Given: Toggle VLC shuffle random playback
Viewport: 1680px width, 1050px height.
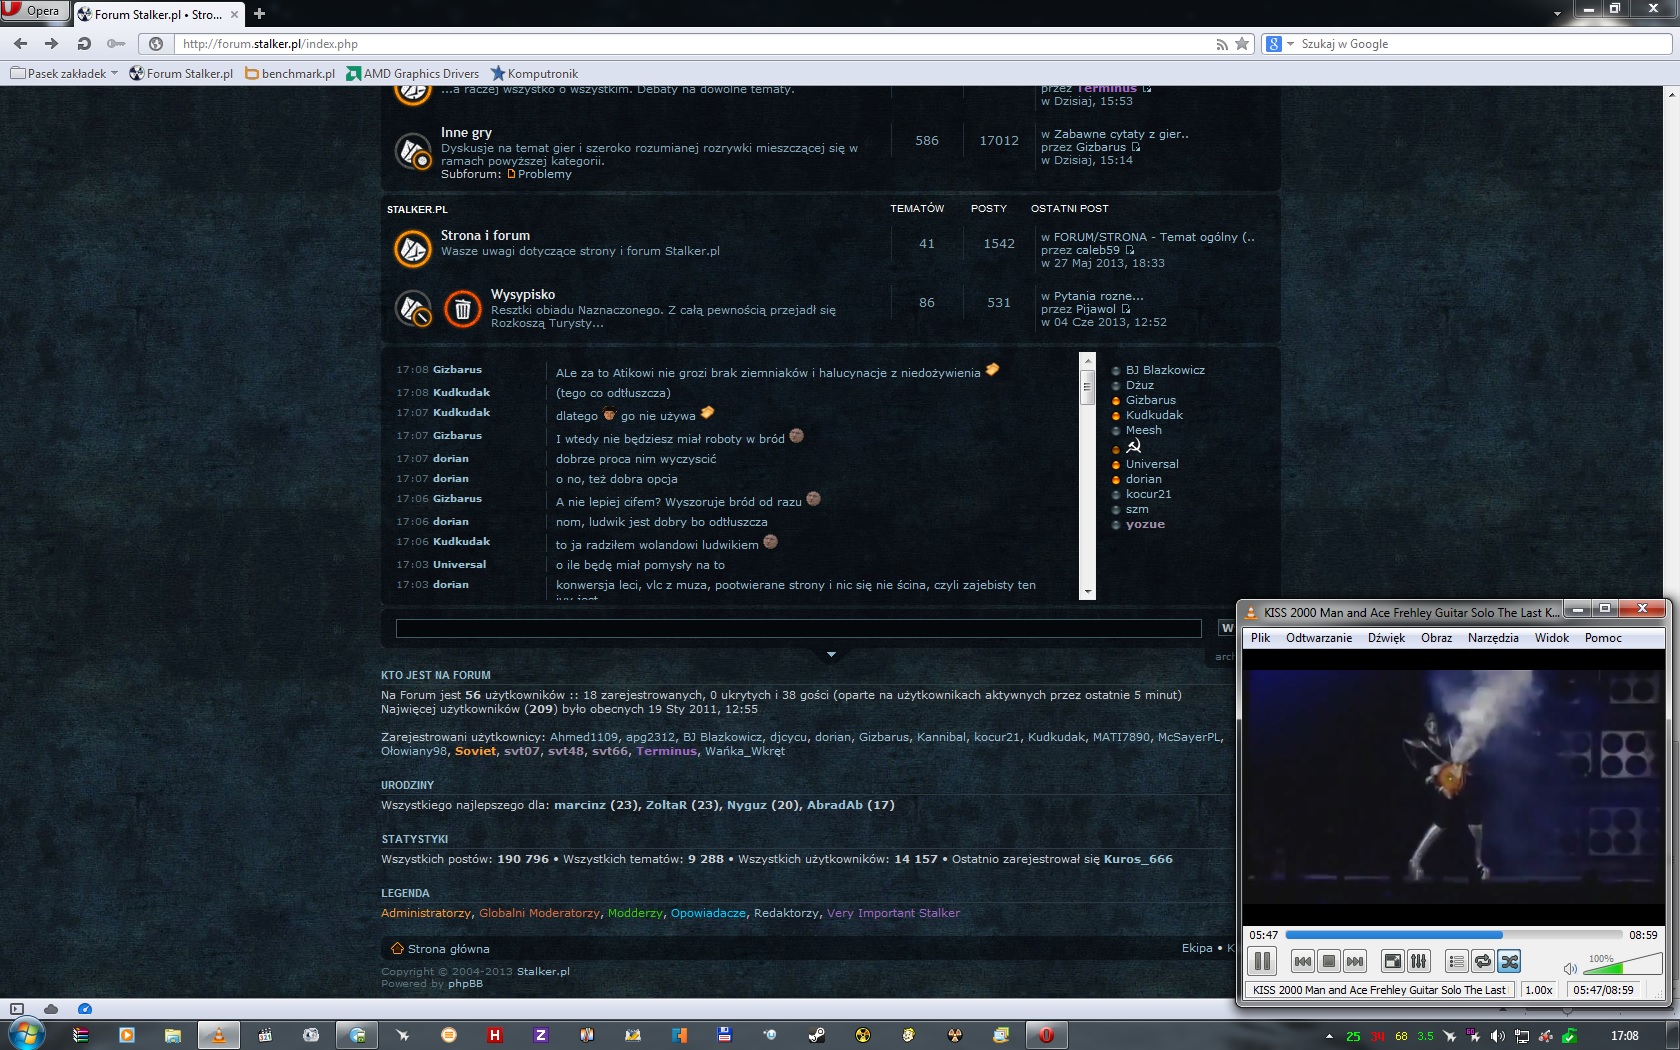Looking at the screenshot, I should click(x=1509, y=961).
